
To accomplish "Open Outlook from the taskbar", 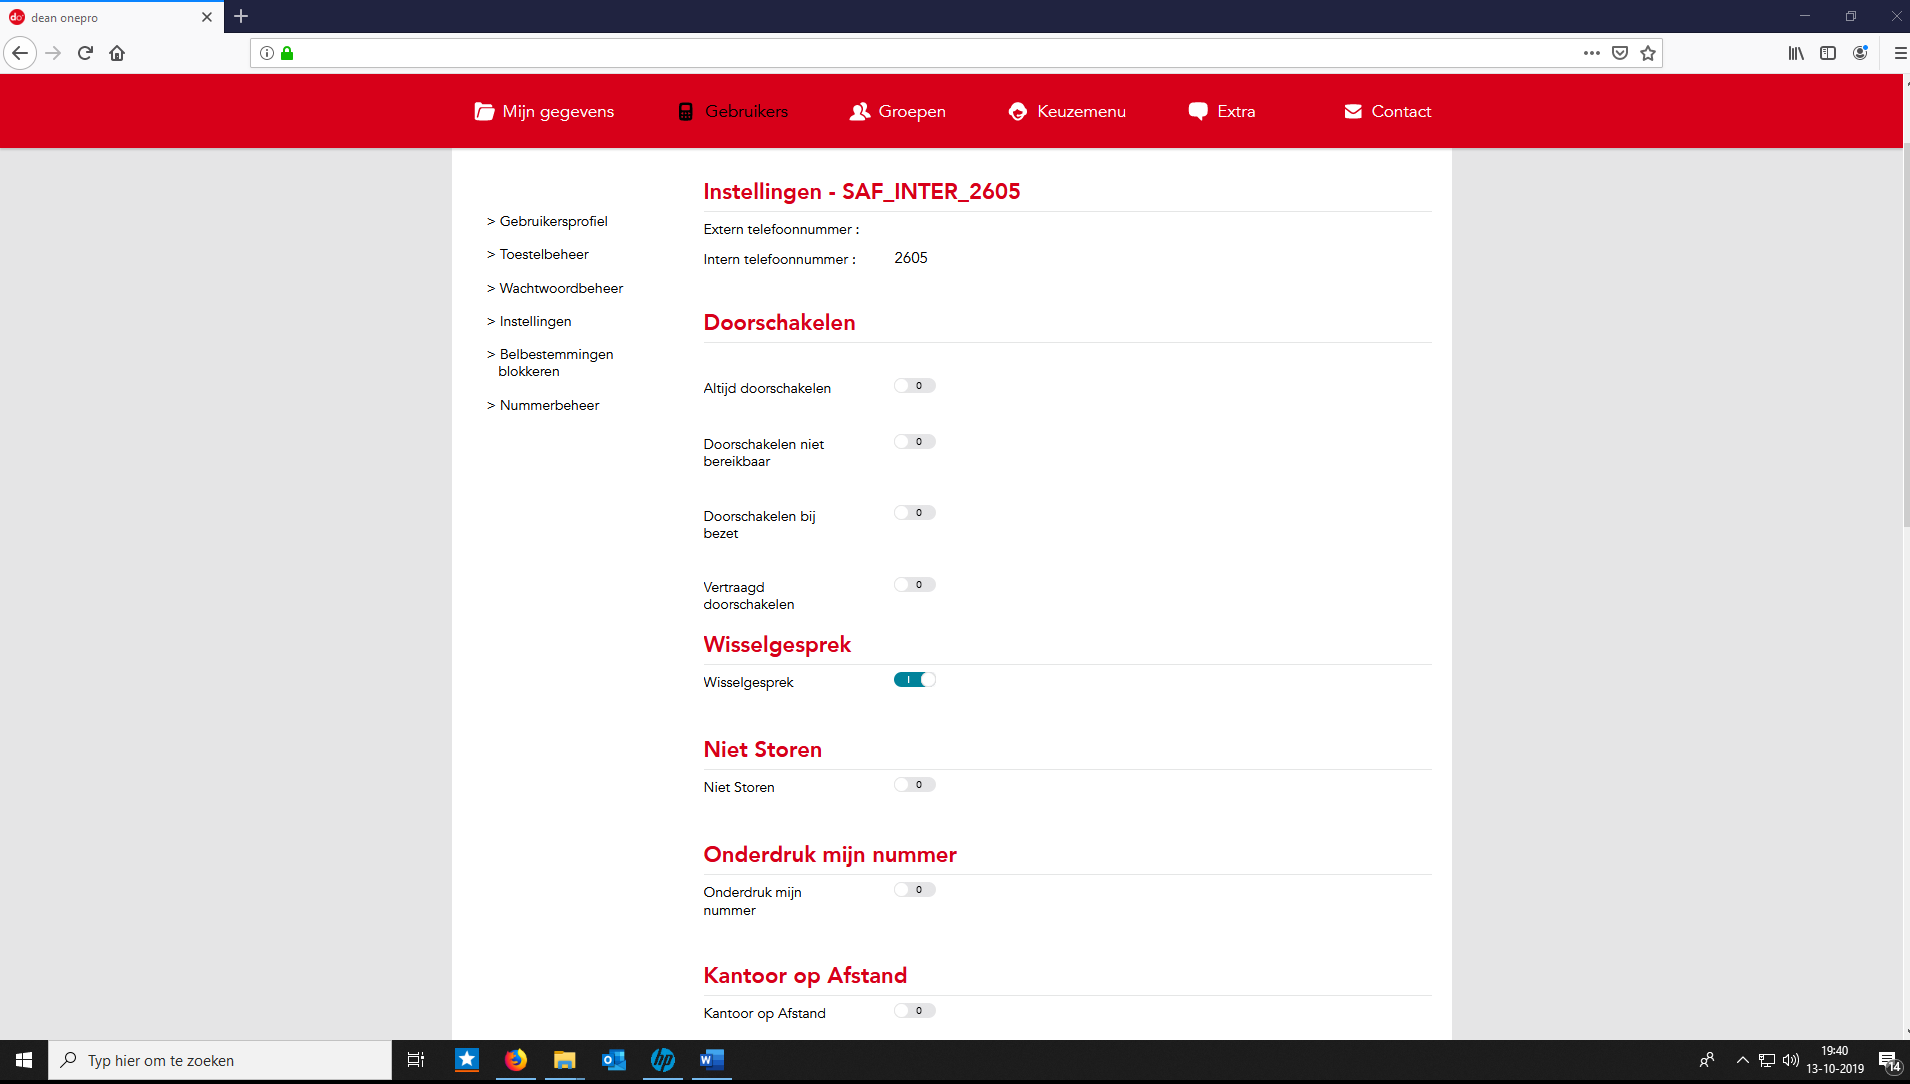I will [x=614, y=1060].
